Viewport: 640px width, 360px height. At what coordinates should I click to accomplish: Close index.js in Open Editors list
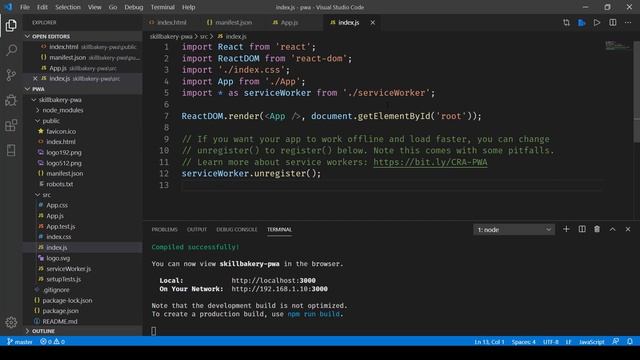pyautogui.click(x=35, y=78)
